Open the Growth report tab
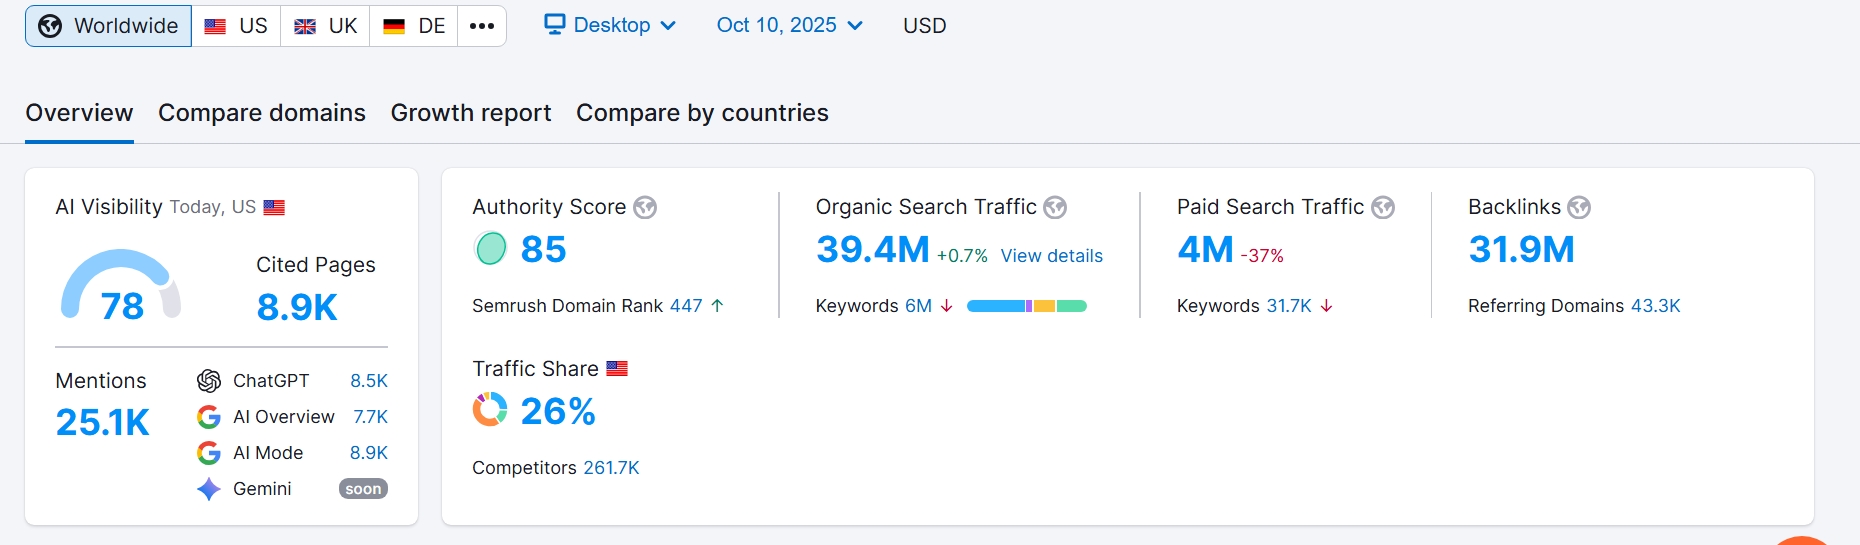Image resolution: width=1860 pixels, height=545 pixels. (x=471, y=113)
